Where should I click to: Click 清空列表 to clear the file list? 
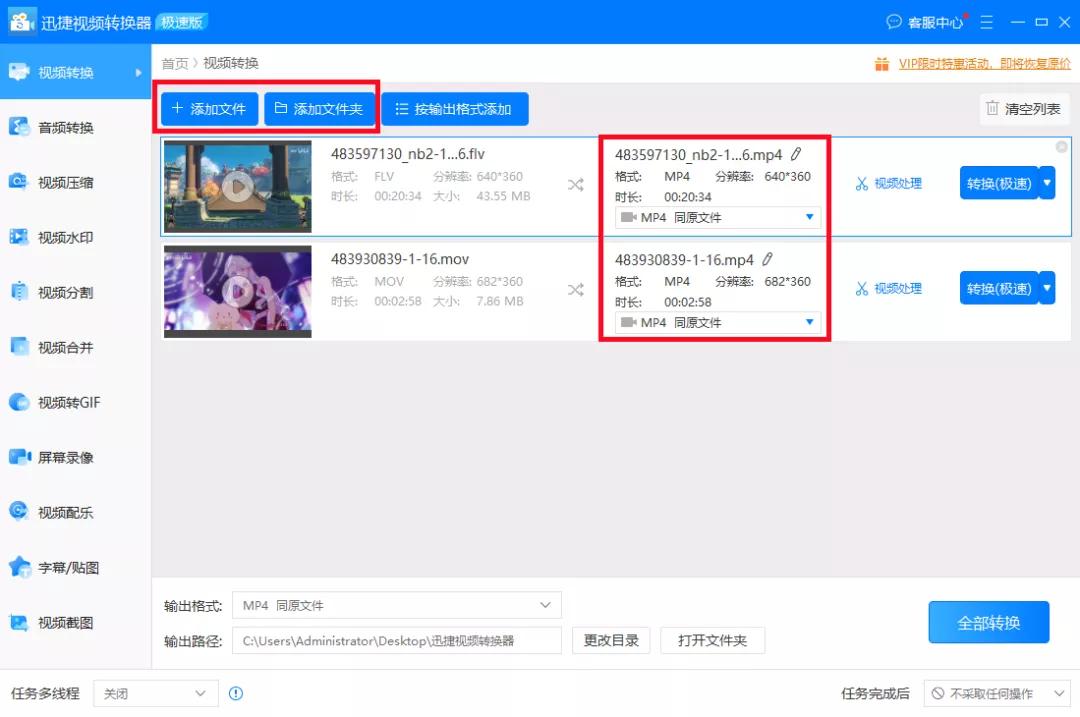(1024, 108)
